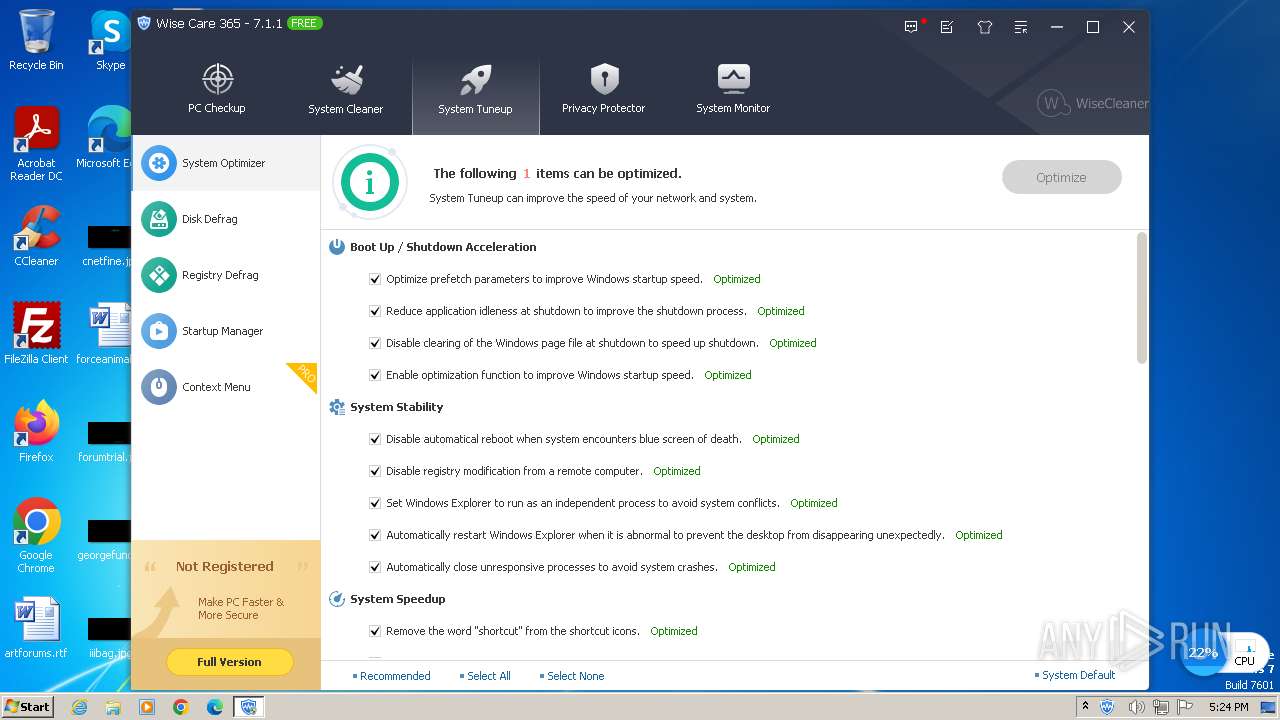Toggle Remove the word shortcut checkbox
This screenshot has width=1280, height=720.
click(375, 631)
